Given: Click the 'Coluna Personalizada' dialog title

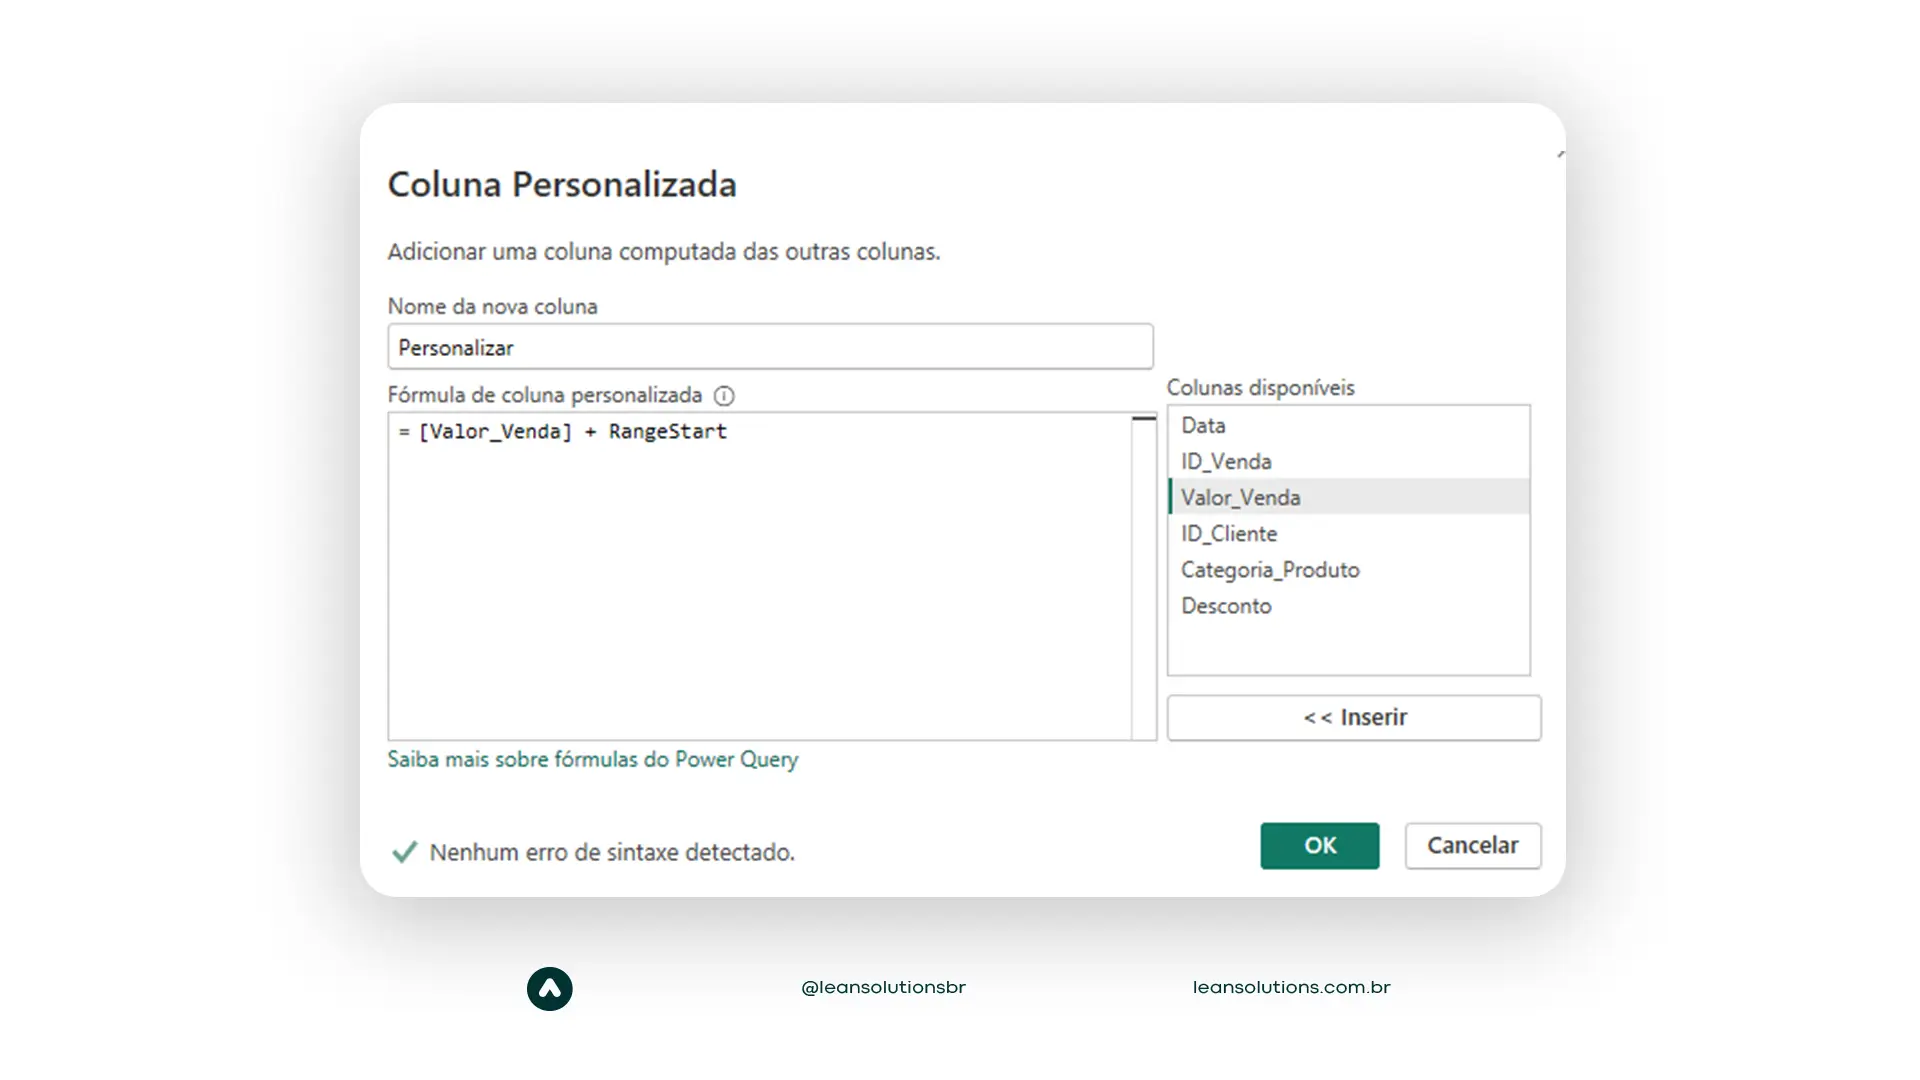Looking at the screenshot, I should click(562, 184).
